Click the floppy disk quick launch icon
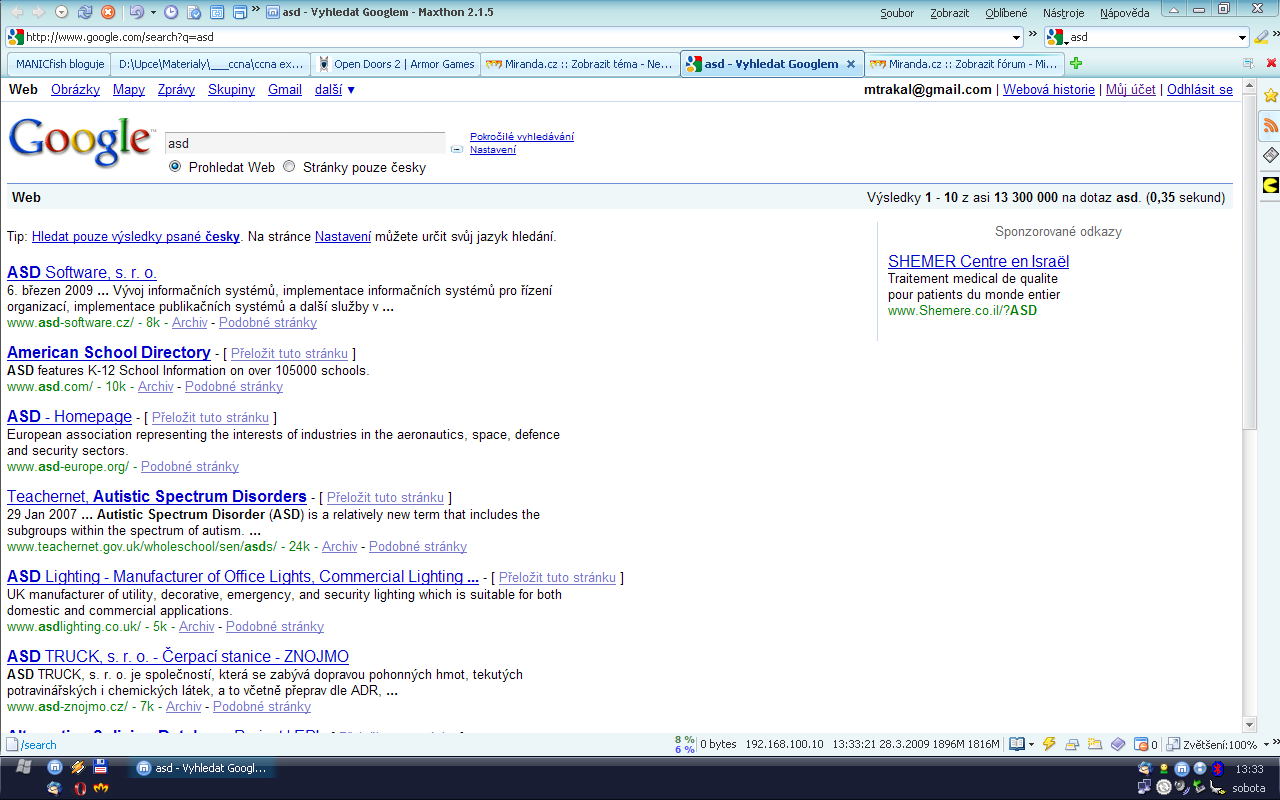Screen dimensions: 1280x800 click(x=100, y=768)
